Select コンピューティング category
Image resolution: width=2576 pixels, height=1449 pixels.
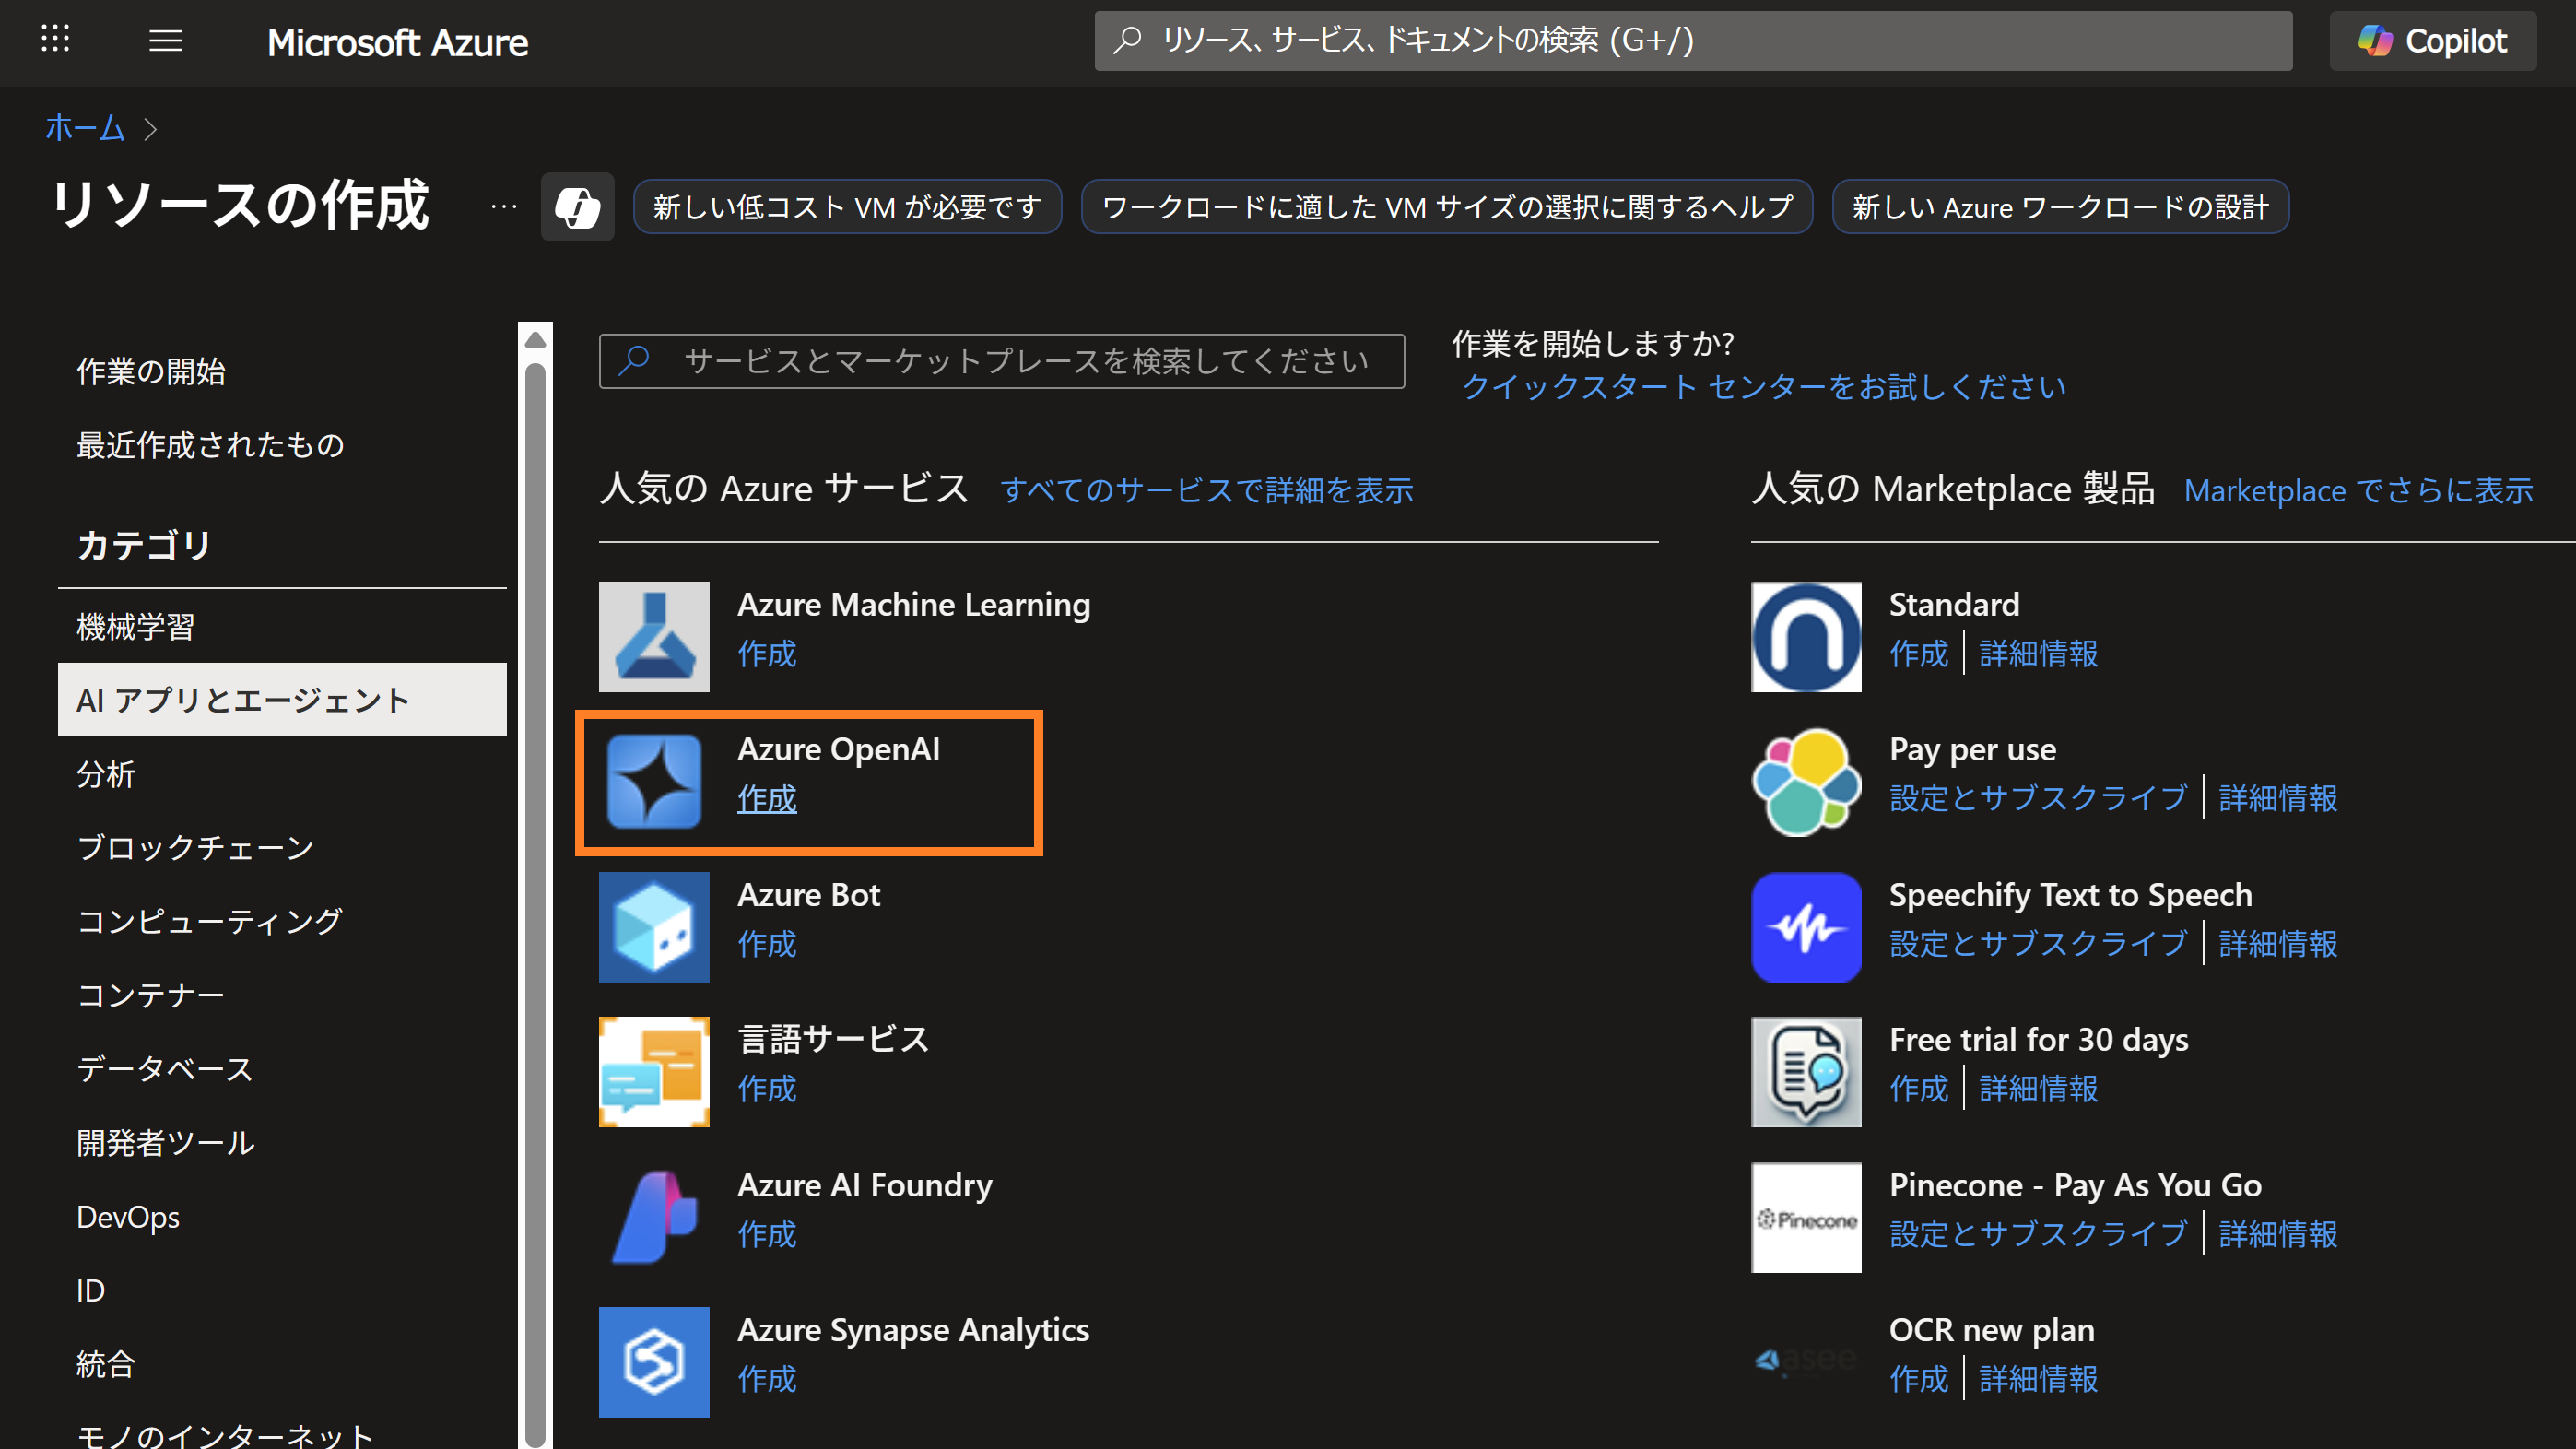pos(282,921)
